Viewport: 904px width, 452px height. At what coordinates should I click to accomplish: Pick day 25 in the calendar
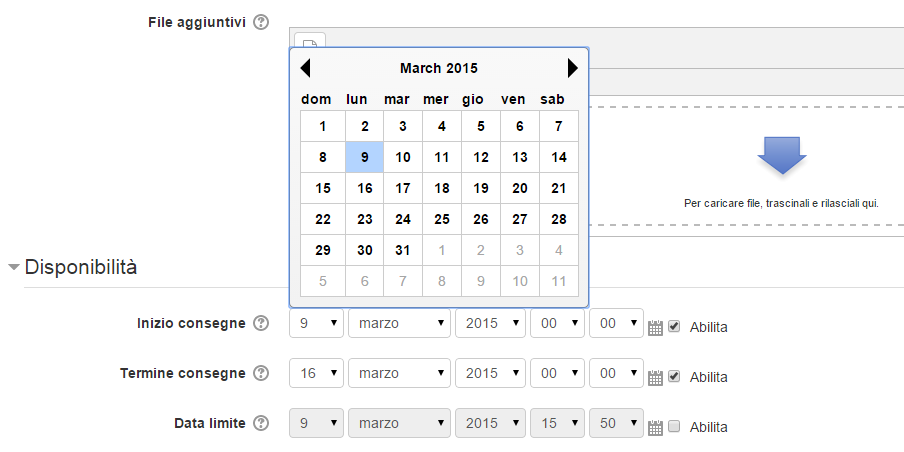pyautogui.click(x=442, y=219)
